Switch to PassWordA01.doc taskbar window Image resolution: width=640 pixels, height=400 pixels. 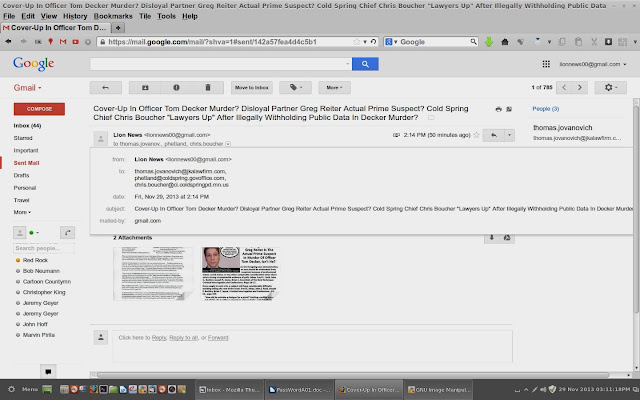tap(300, 390)
